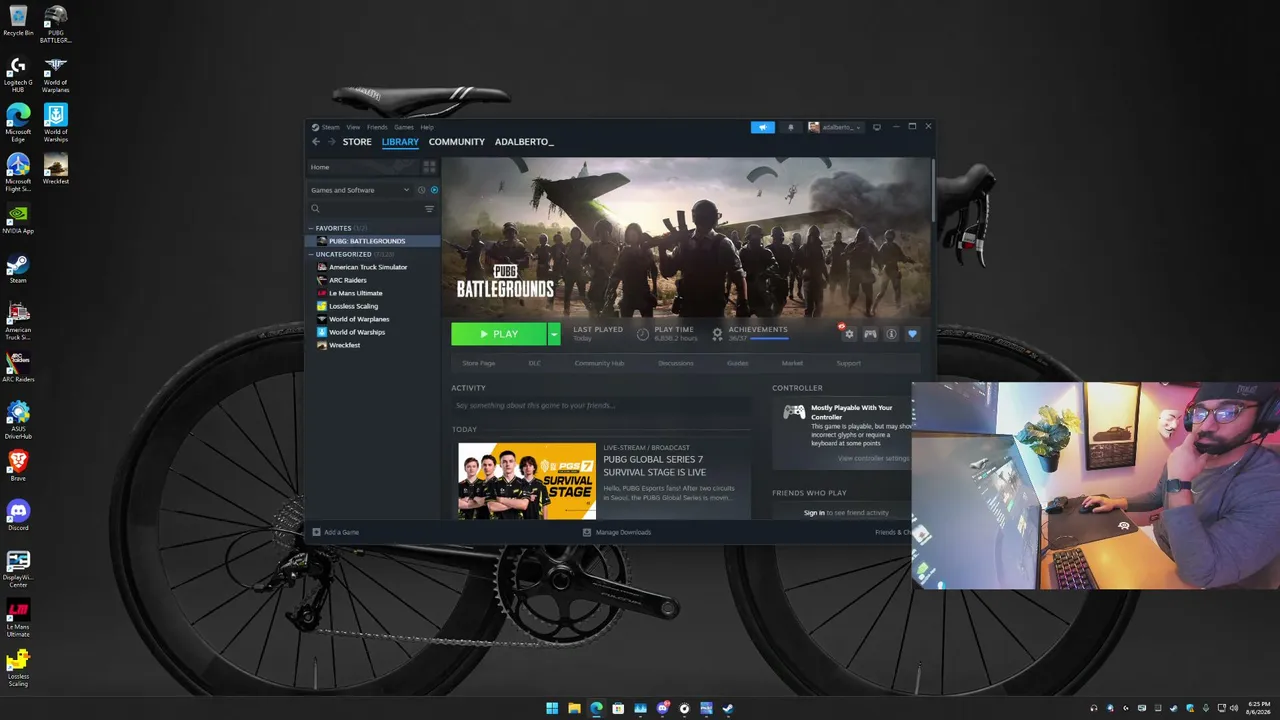This screenshot has height=720, width=1280.
Task: Open the Support link
Action: (x=848, y=363)
